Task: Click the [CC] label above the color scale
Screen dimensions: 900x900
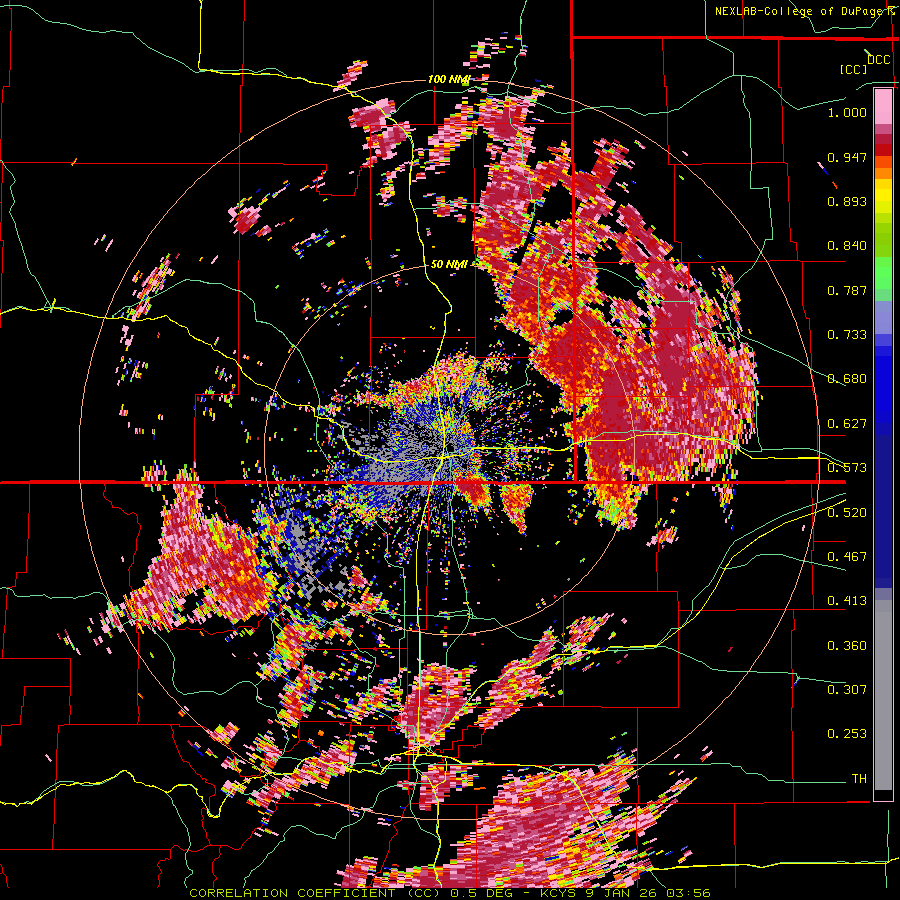Action: coord(854,69)
